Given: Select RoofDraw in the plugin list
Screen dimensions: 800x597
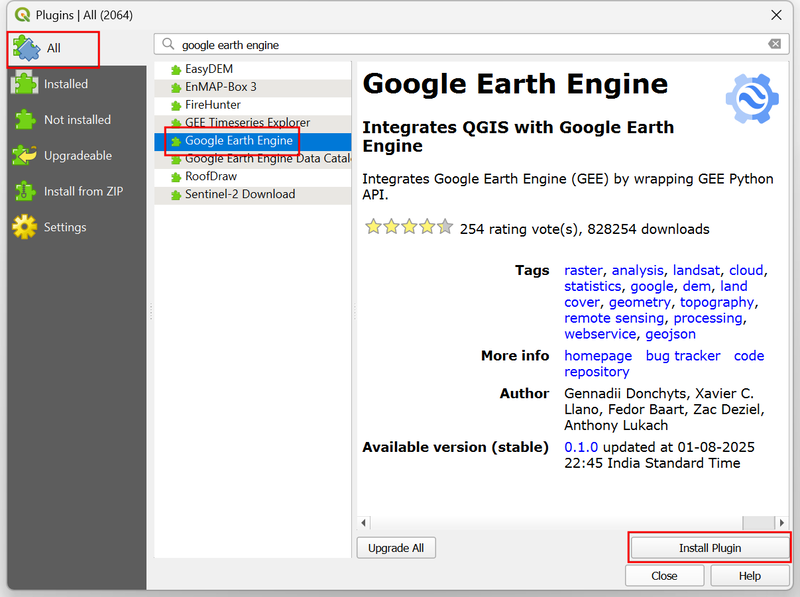Looking at the screenshot, I should click(253, 177).
